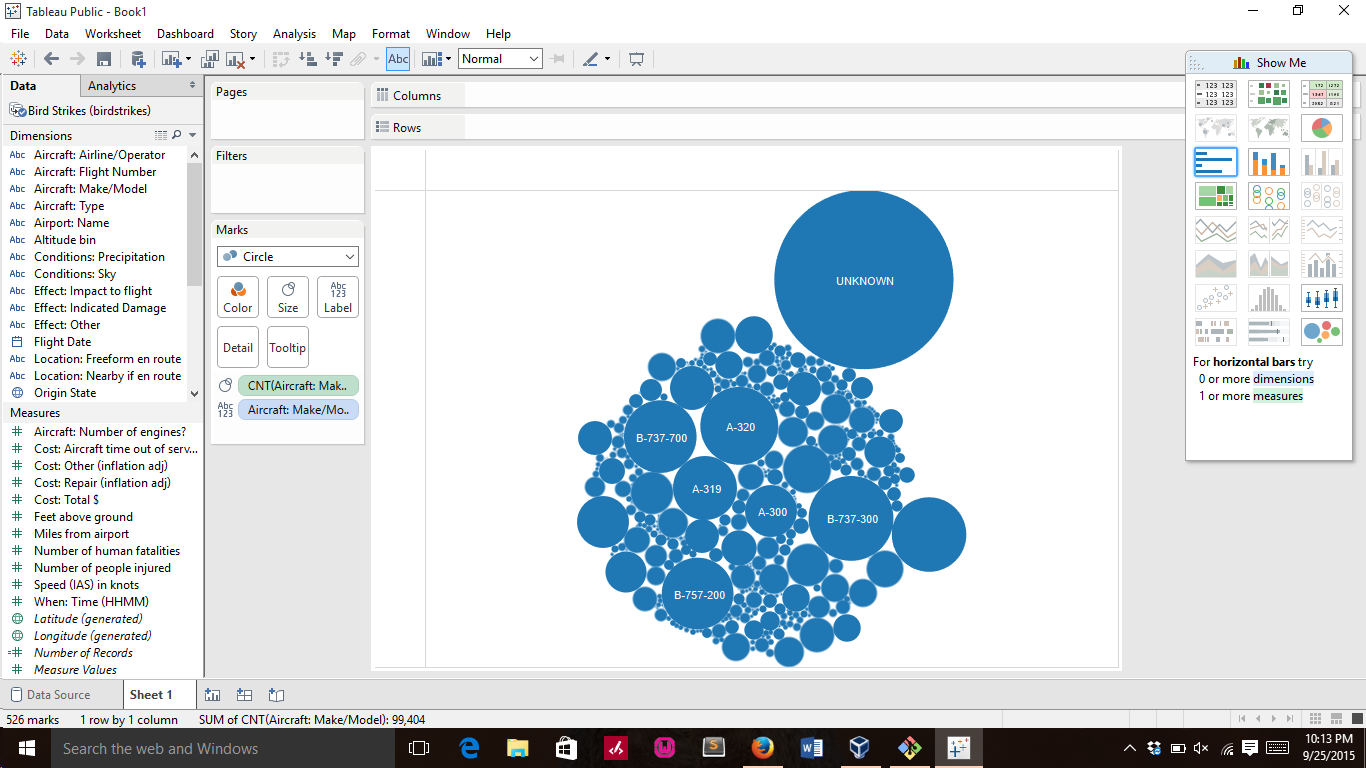Click the sort descending toolbar icon

pos(334,59)
